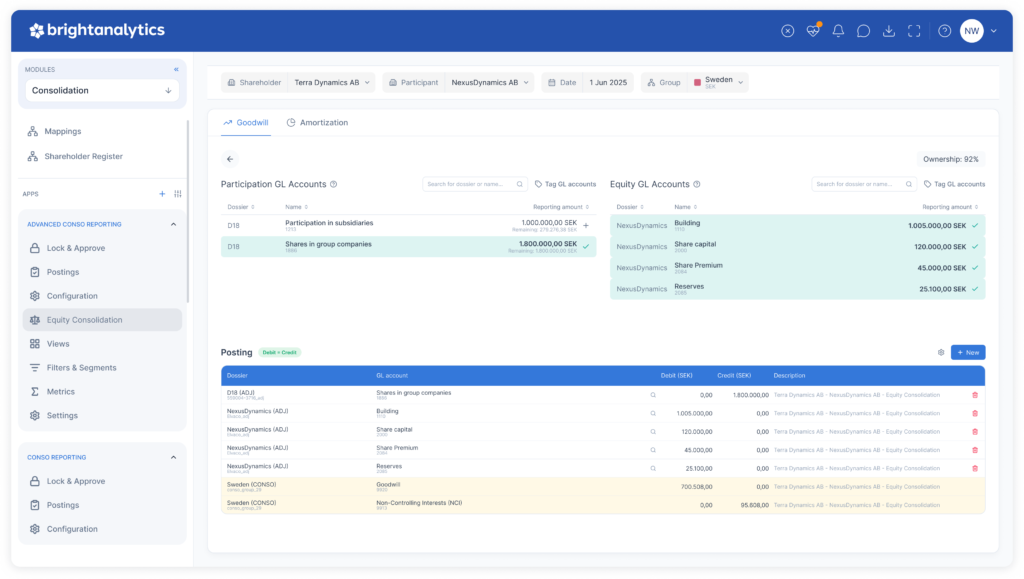Image resolution: width=1024 pixels, height=579 pixels.
Task: Search in the Equity GL Accounts field
Action: (864, 184)
